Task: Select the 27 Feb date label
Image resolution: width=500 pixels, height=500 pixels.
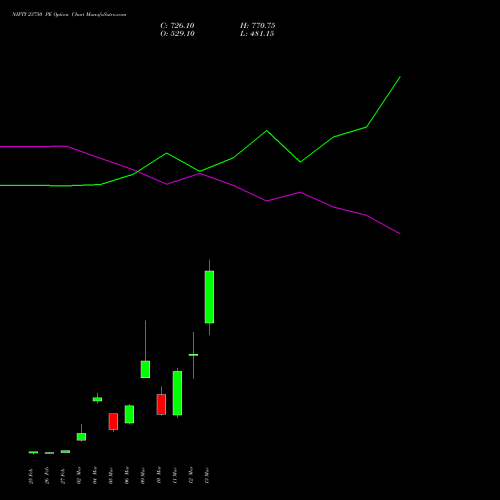Action: [x=63, y=476]
